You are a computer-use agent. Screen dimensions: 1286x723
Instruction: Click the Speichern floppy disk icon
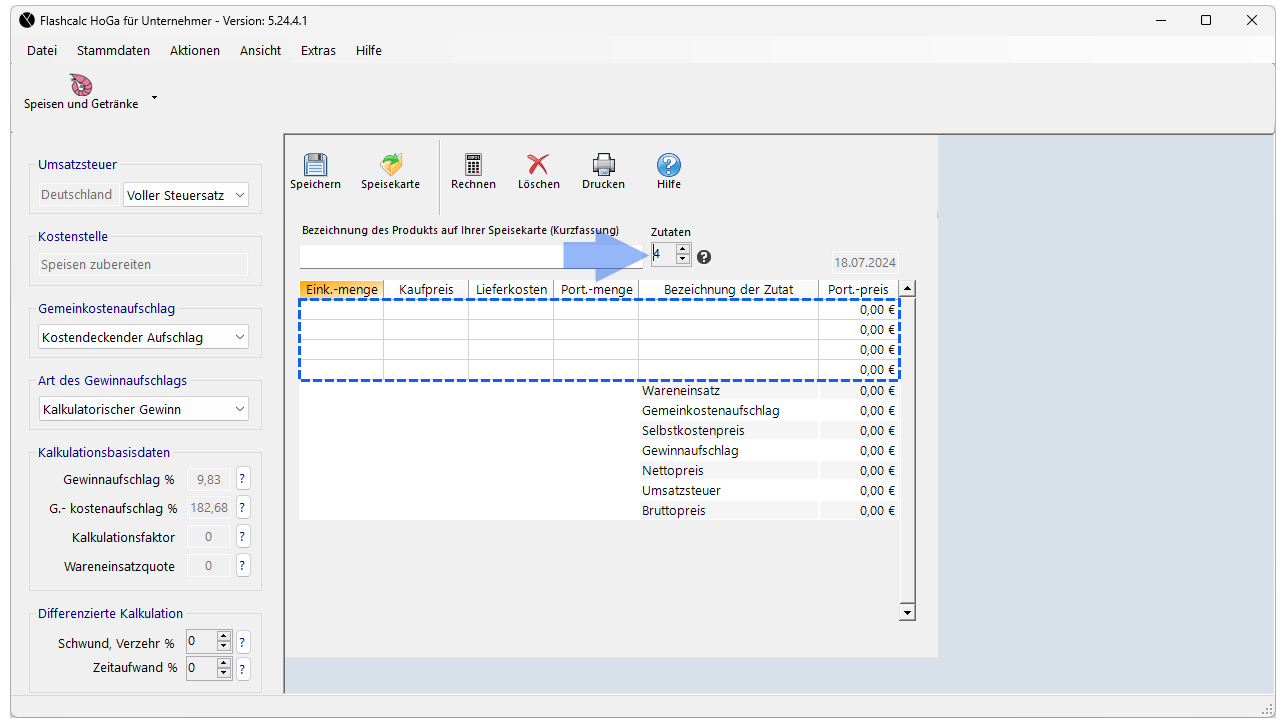point(315,166)
